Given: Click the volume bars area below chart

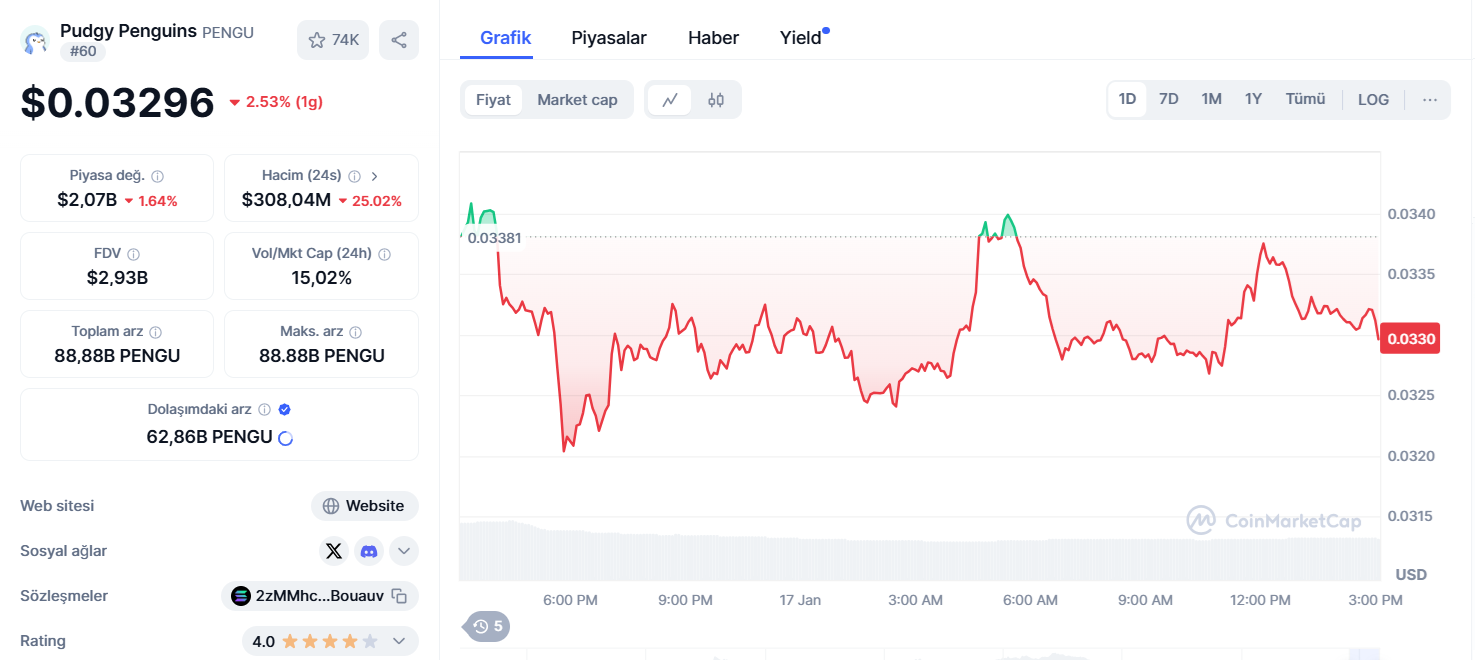Looking at the screenshot, I should 920,550.
